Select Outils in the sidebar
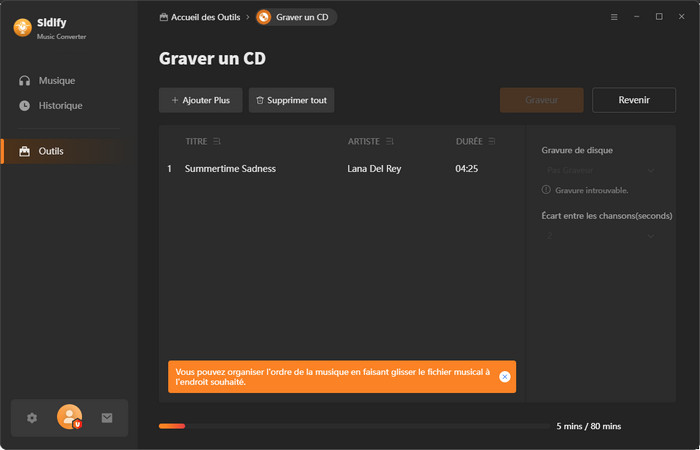The height and width of the screenshot is (450, 700). click(51, 151)
